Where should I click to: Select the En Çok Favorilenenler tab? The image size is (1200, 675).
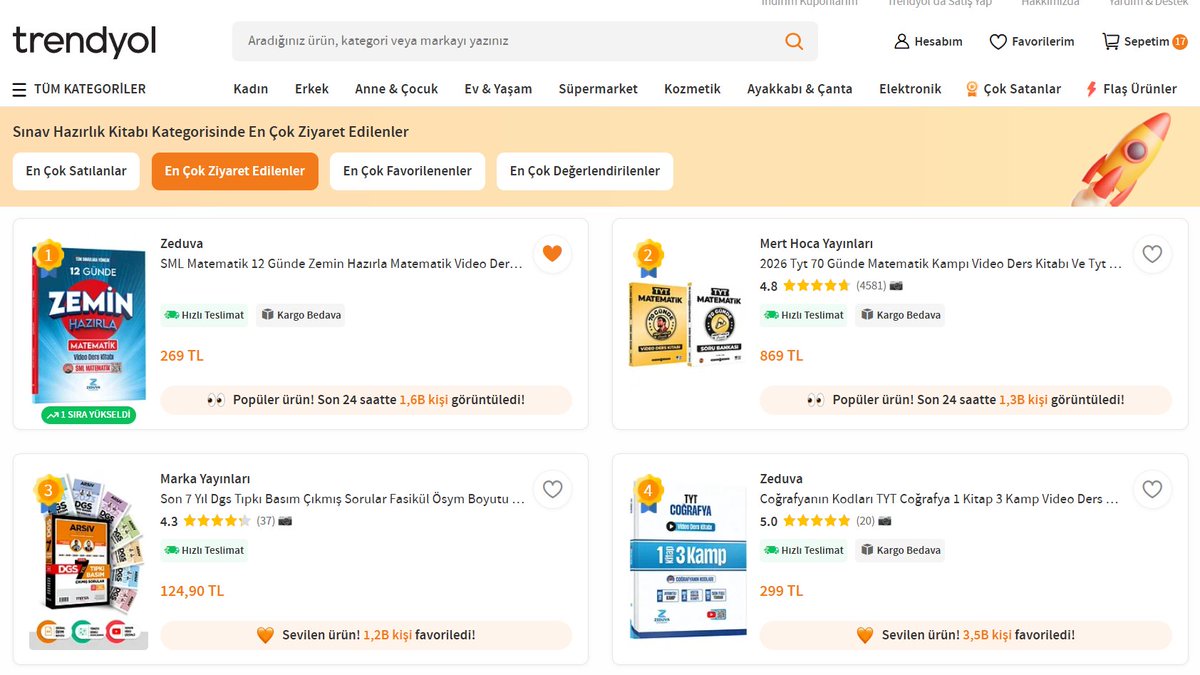(407, 171)
